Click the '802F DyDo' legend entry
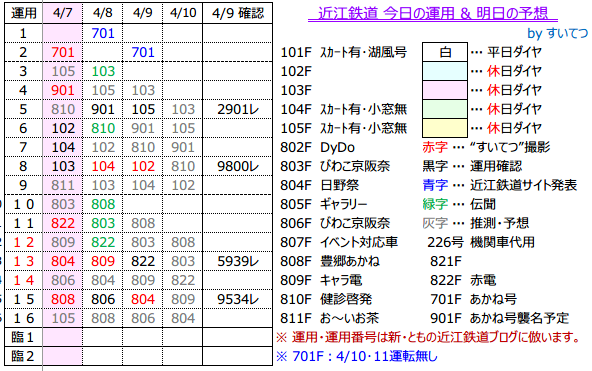Viewport: 592px width, 371px height. click(x=317, y=147)
